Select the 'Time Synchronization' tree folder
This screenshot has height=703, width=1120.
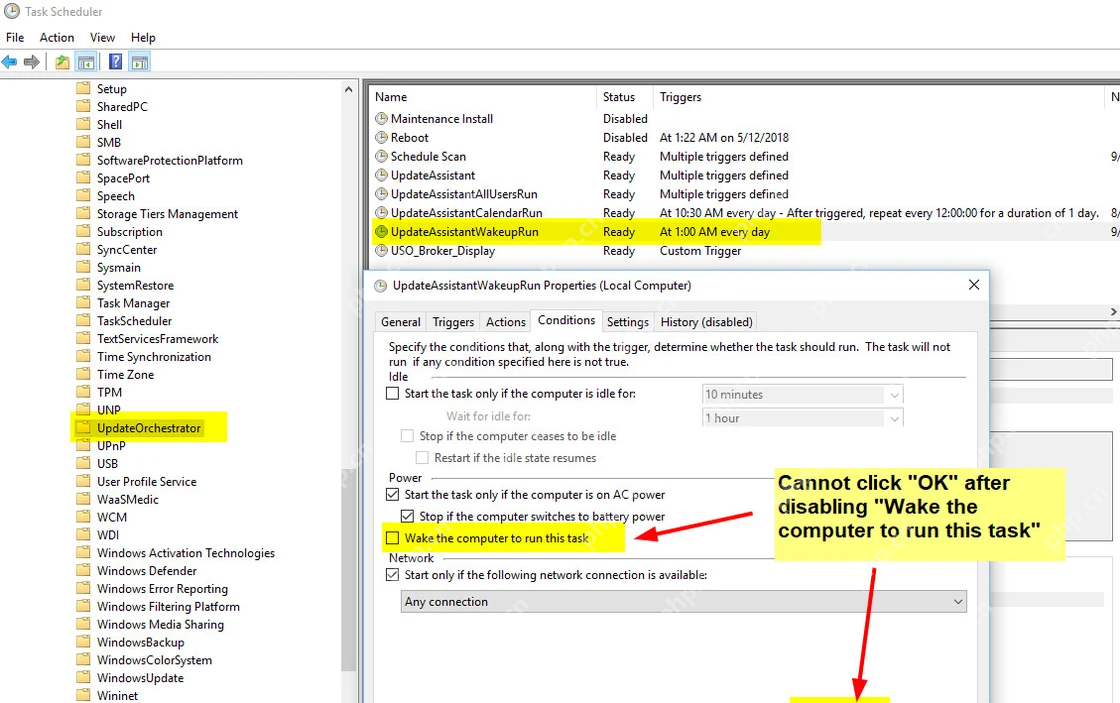[154, 357]
